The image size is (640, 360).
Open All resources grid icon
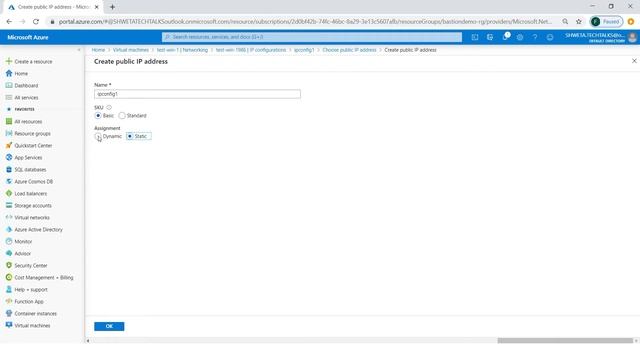point(9,121)
